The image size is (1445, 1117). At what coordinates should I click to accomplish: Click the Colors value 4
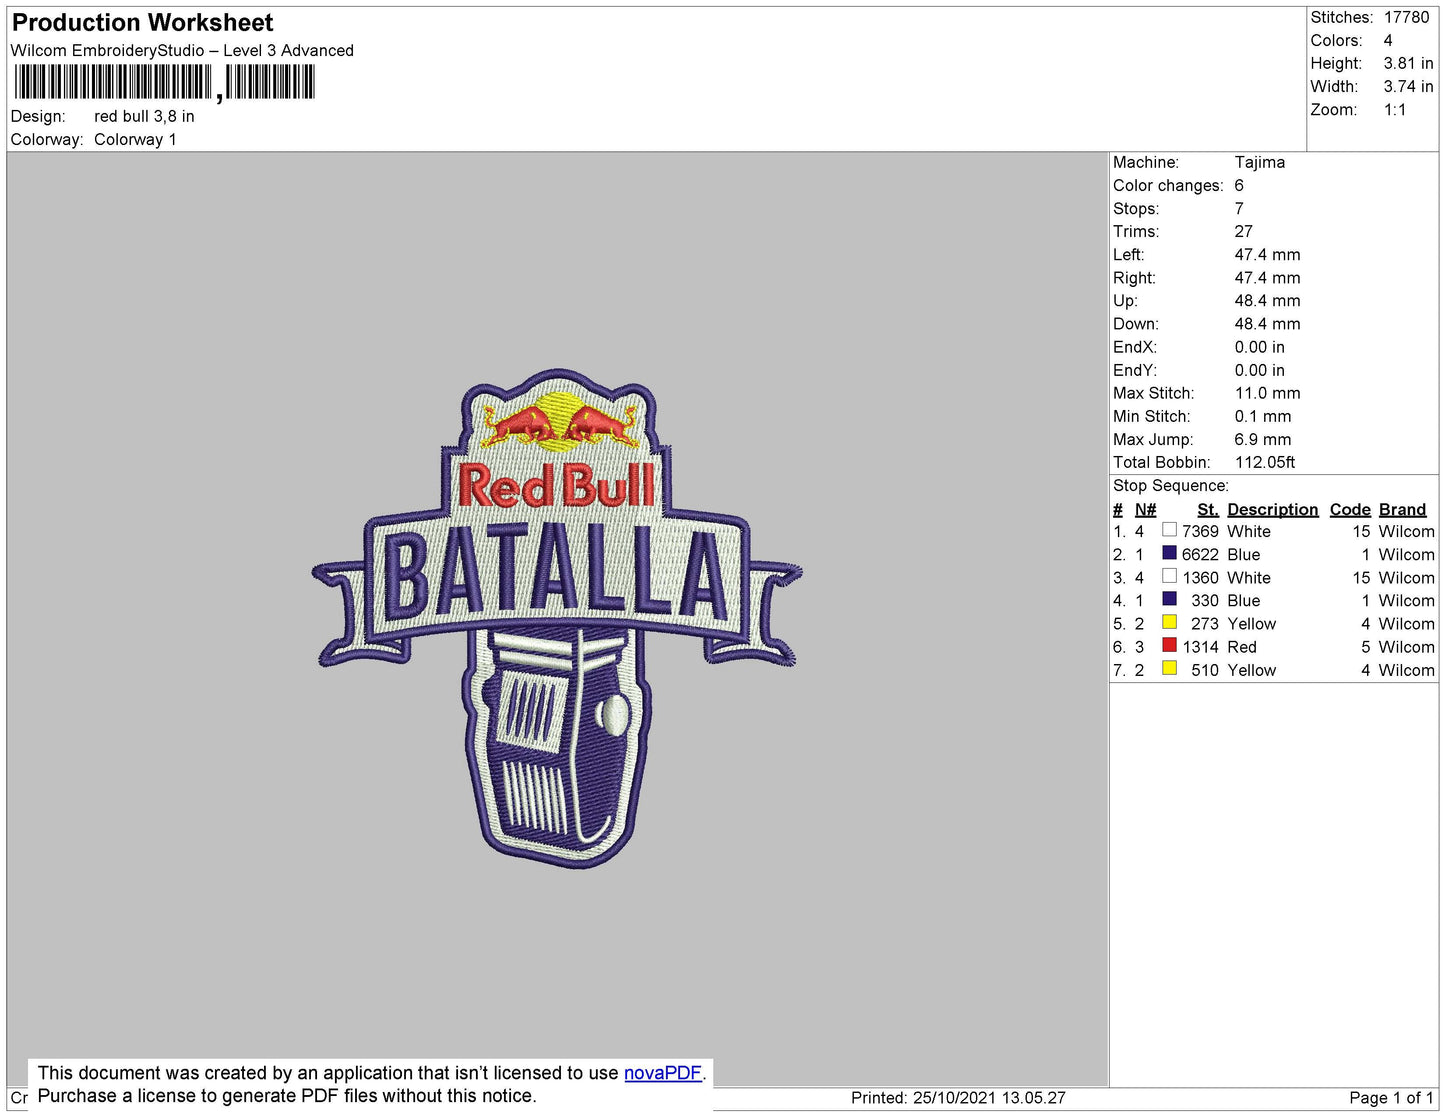coord(1388,40)
